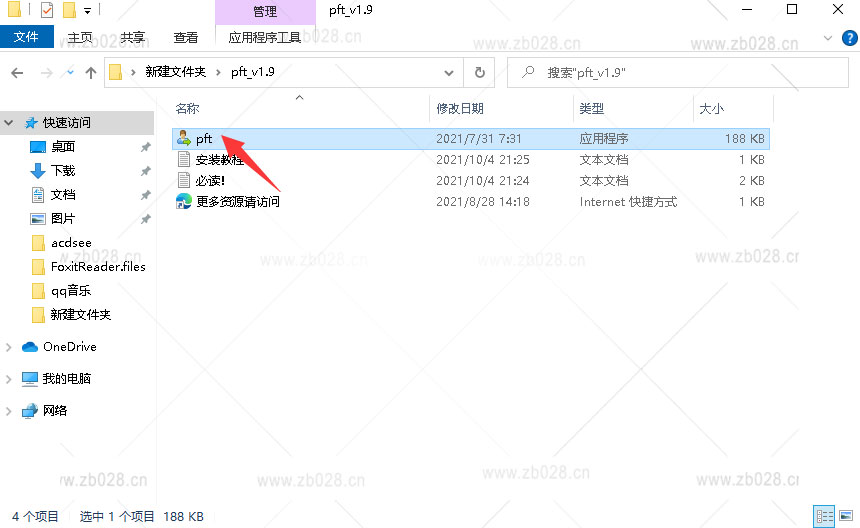Click the properties checkmark icon in title bar

tap(47, 10)
